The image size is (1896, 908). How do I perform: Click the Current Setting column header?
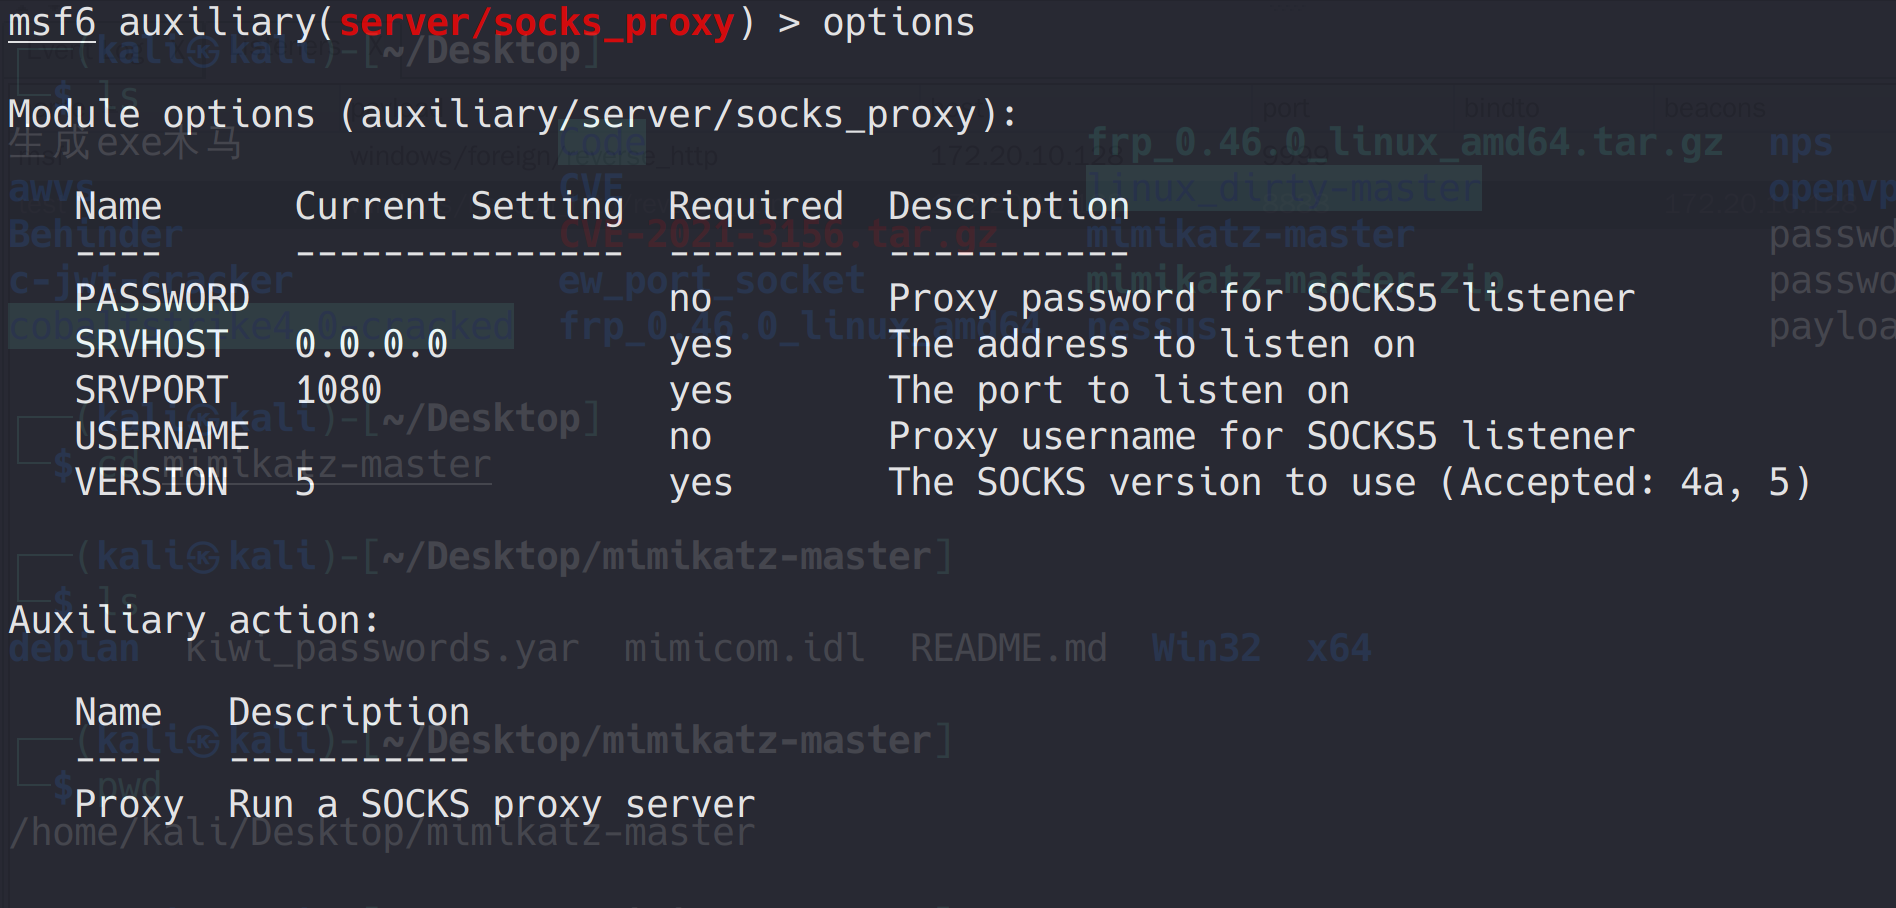[x=459, y=207]
